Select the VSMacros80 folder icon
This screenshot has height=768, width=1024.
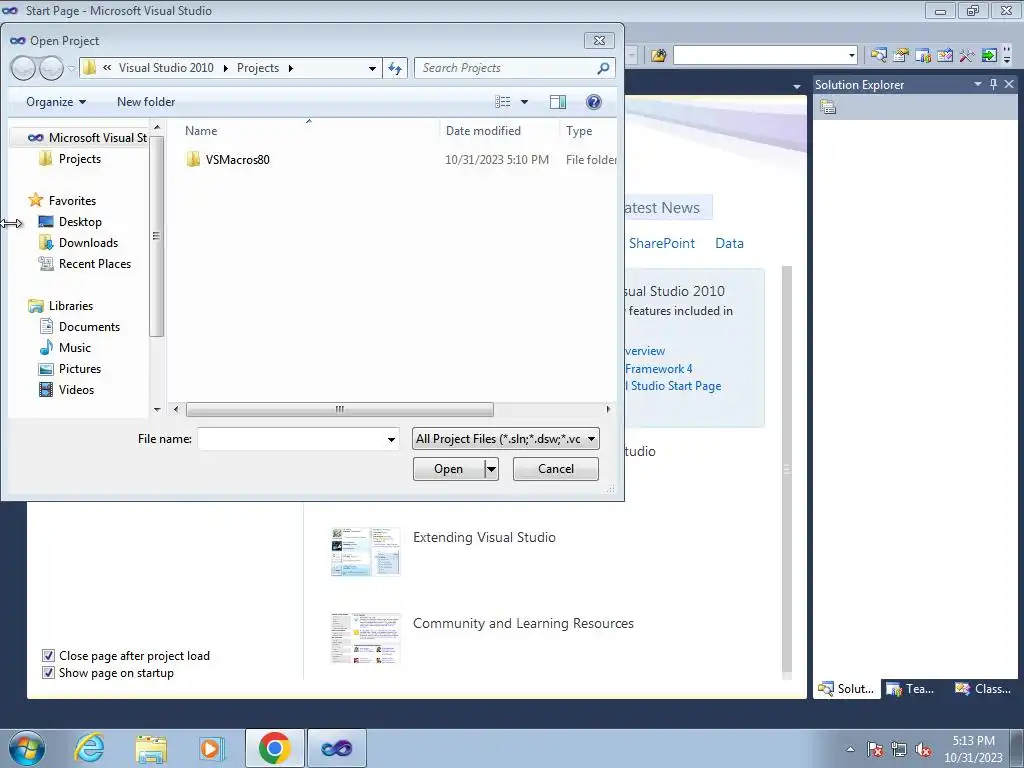click(193, 159)
